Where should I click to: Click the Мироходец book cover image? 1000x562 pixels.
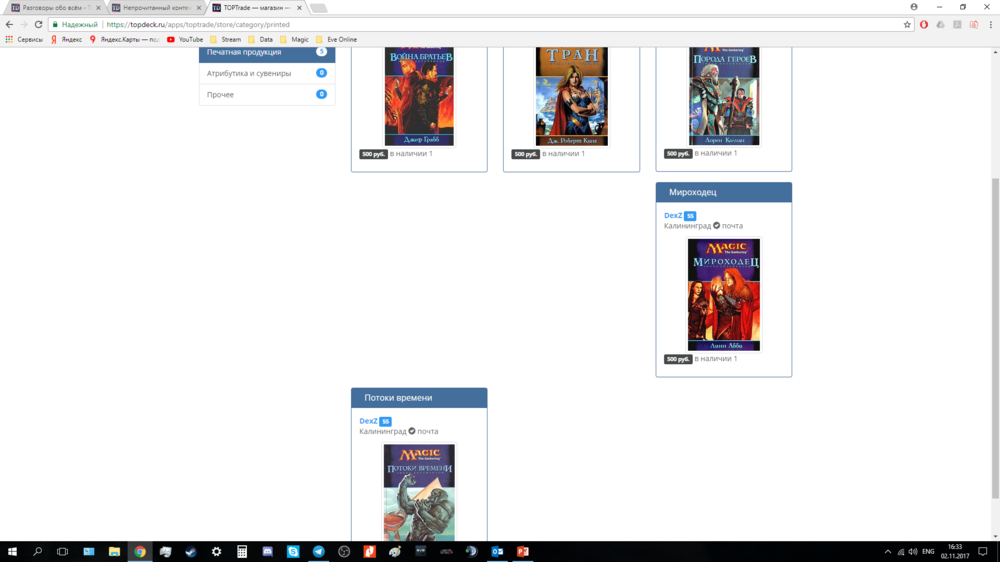pos(723,295)
